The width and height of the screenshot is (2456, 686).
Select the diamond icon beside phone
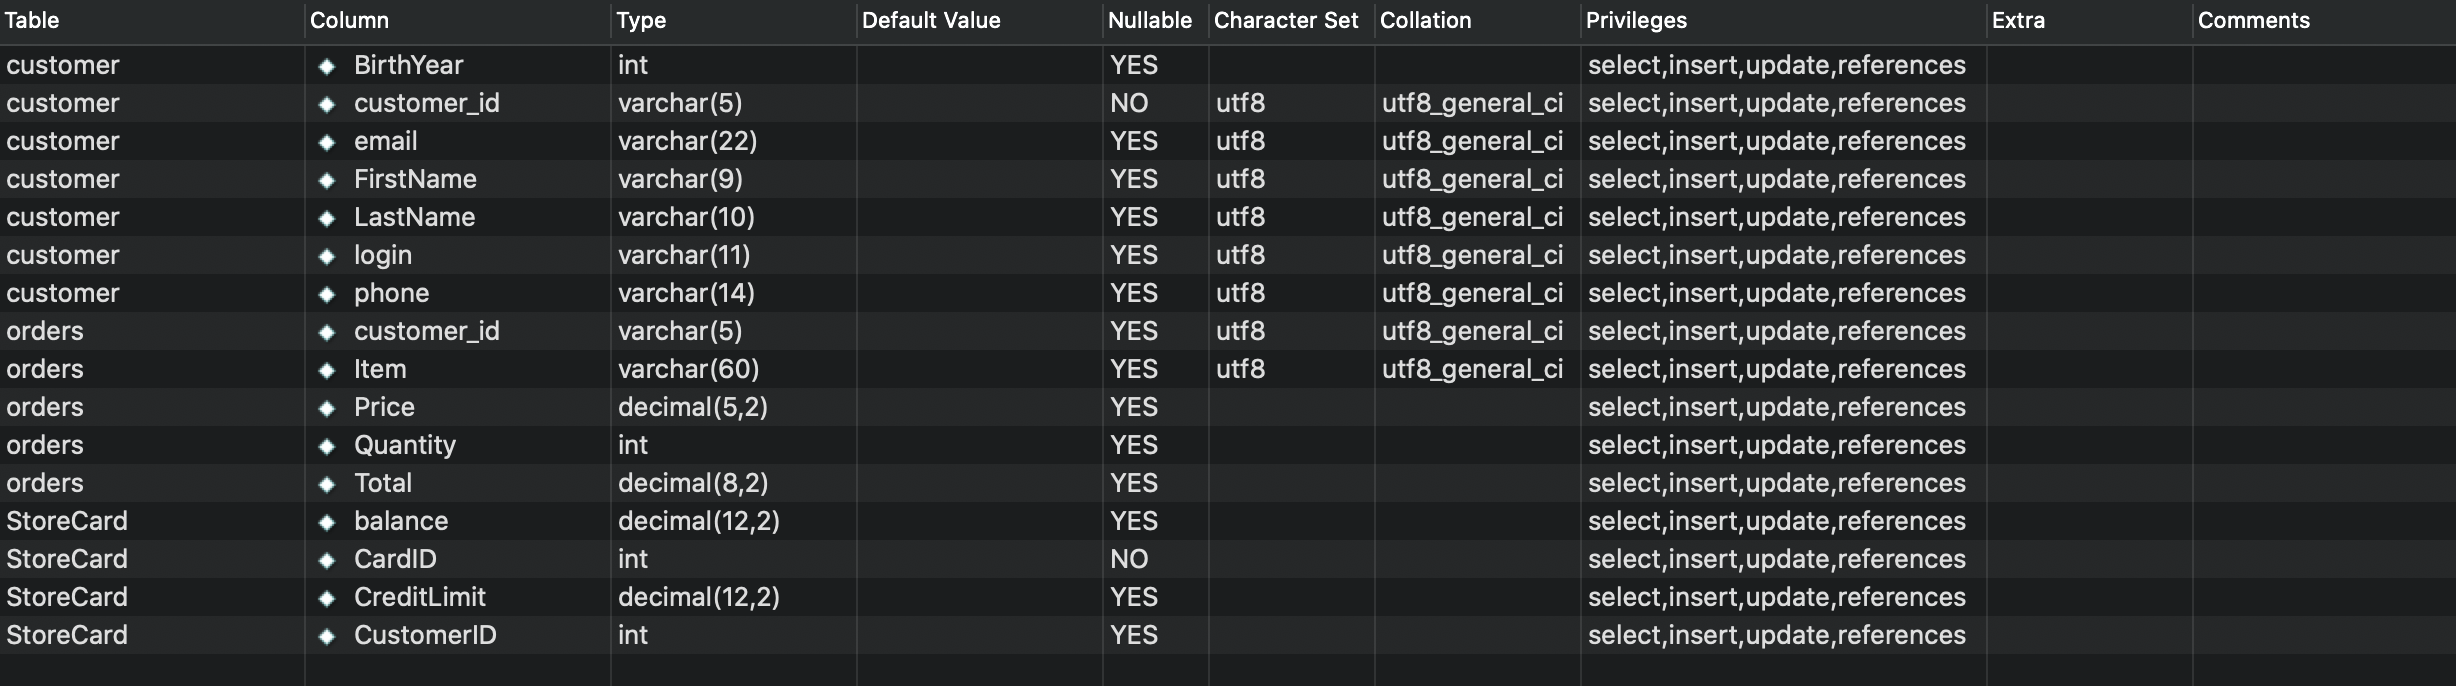point(326,294)
